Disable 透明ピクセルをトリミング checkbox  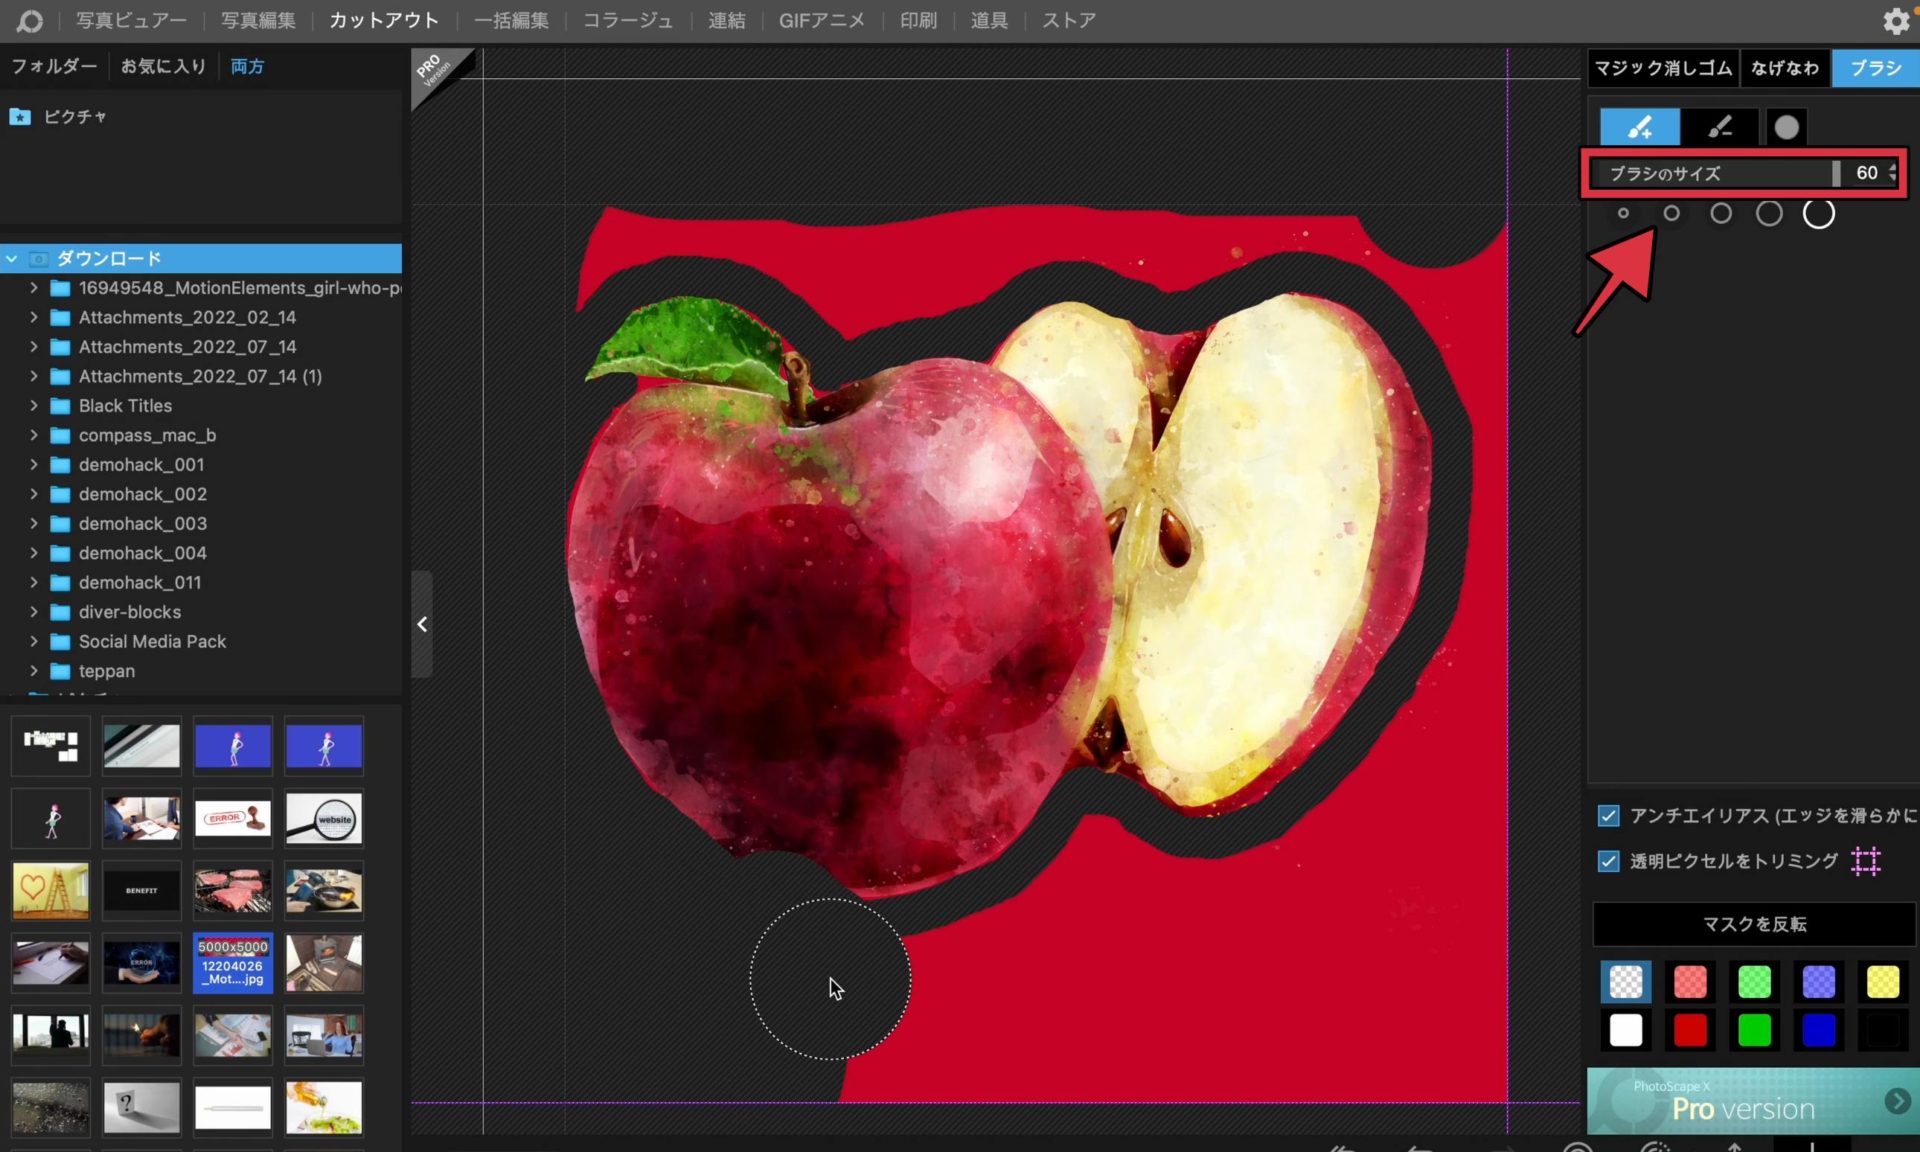click(1608, 861)
